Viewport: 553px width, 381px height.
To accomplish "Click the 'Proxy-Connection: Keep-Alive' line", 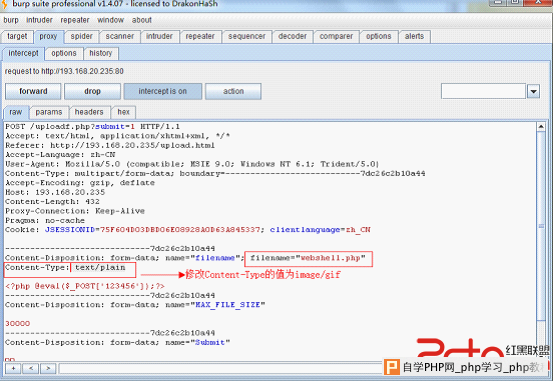I will (75, 211).
